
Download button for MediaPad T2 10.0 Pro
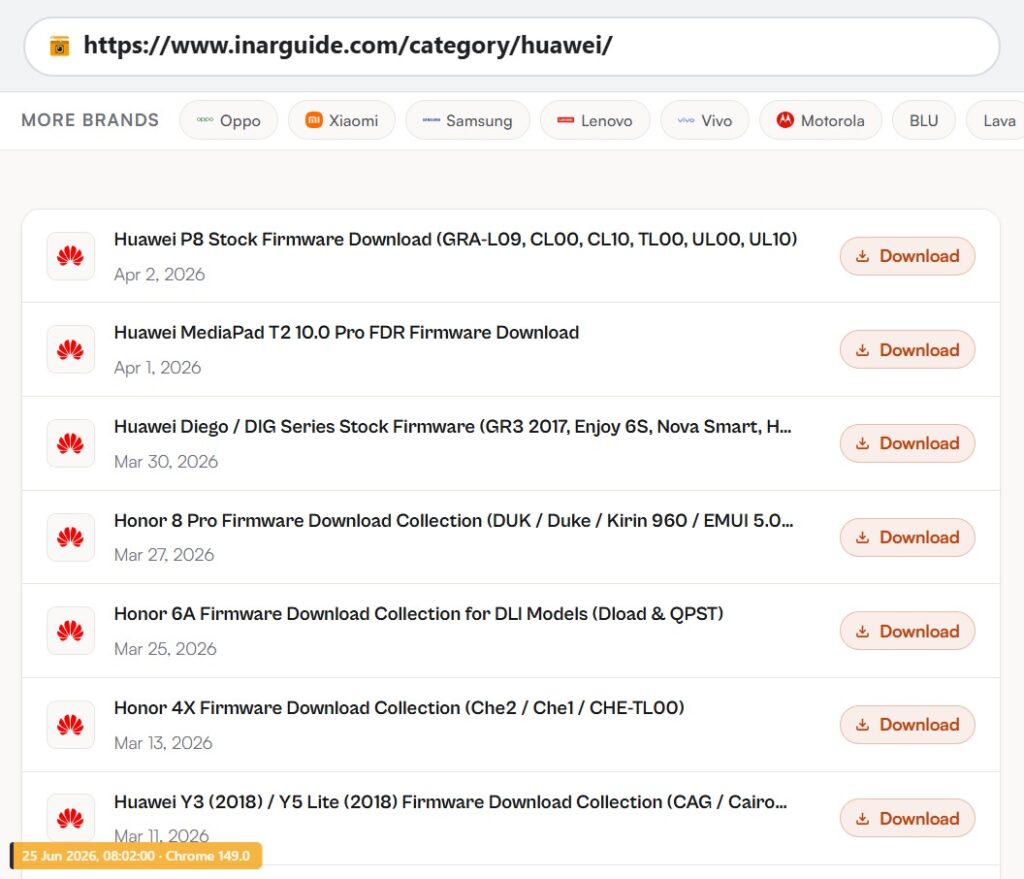coord(907,349)
